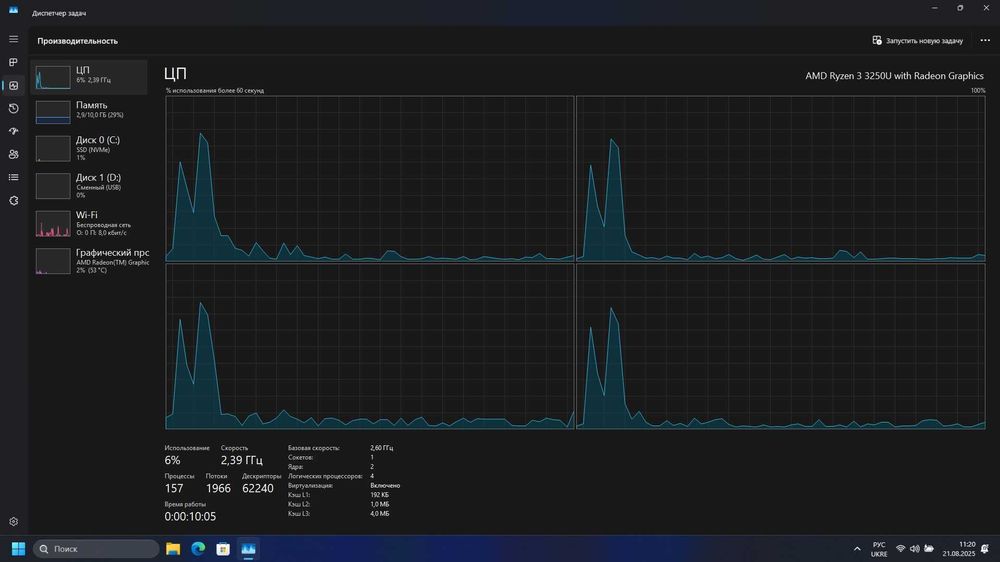
Task: Open the three-dots more options menu
Action: [985, 40]
